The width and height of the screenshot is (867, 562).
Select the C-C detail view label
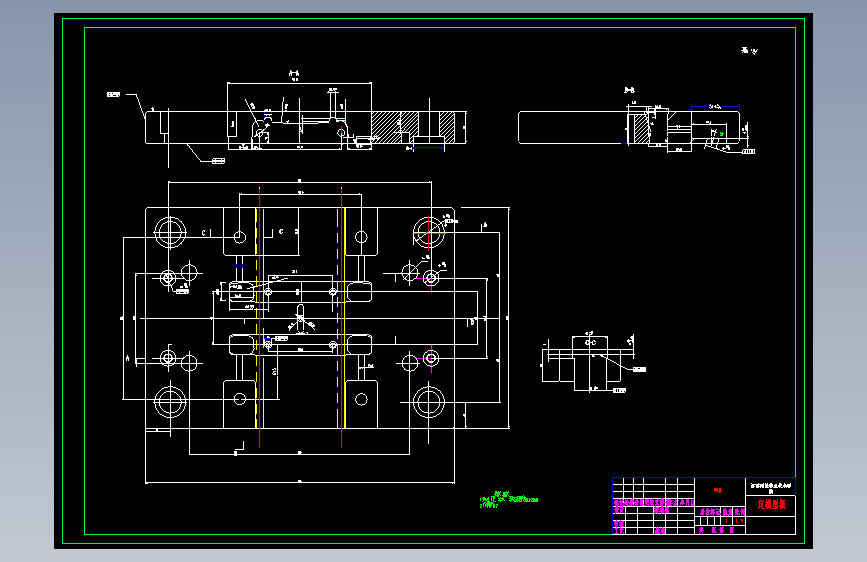(591, 342)
